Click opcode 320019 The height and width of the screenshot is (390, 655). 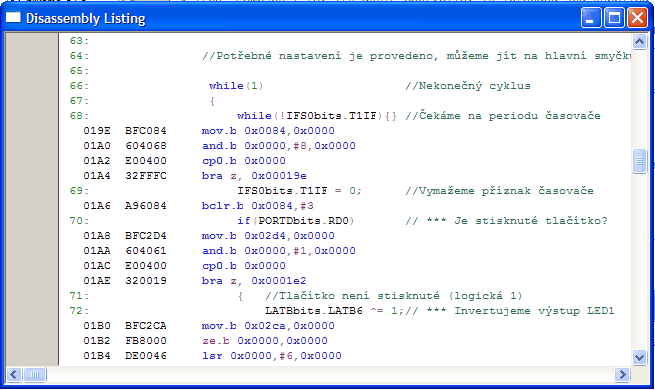point(146,281)
